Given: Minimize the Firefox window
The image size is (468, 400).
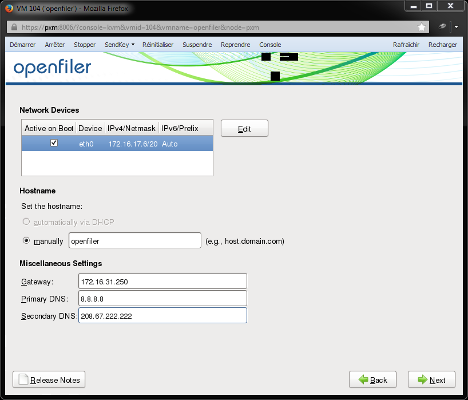Looking at the screenshot, I should (x=414, y=6).
